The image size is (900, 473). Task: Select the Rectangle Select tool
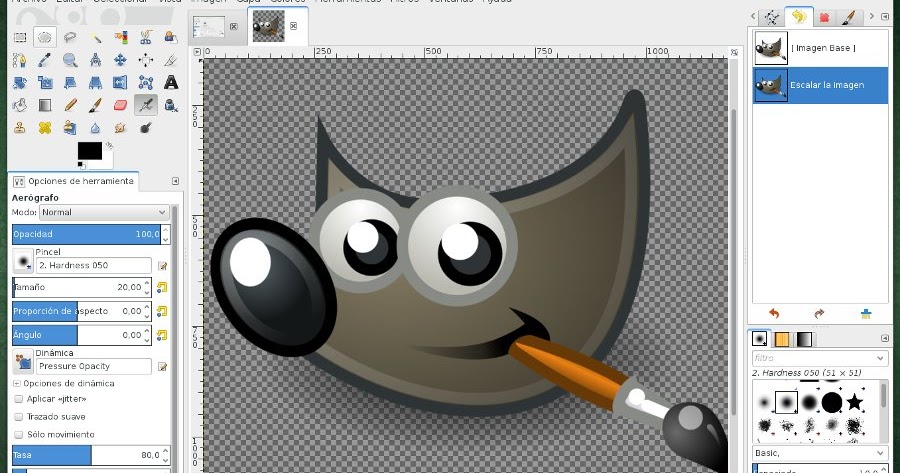(x=20, y=38)
